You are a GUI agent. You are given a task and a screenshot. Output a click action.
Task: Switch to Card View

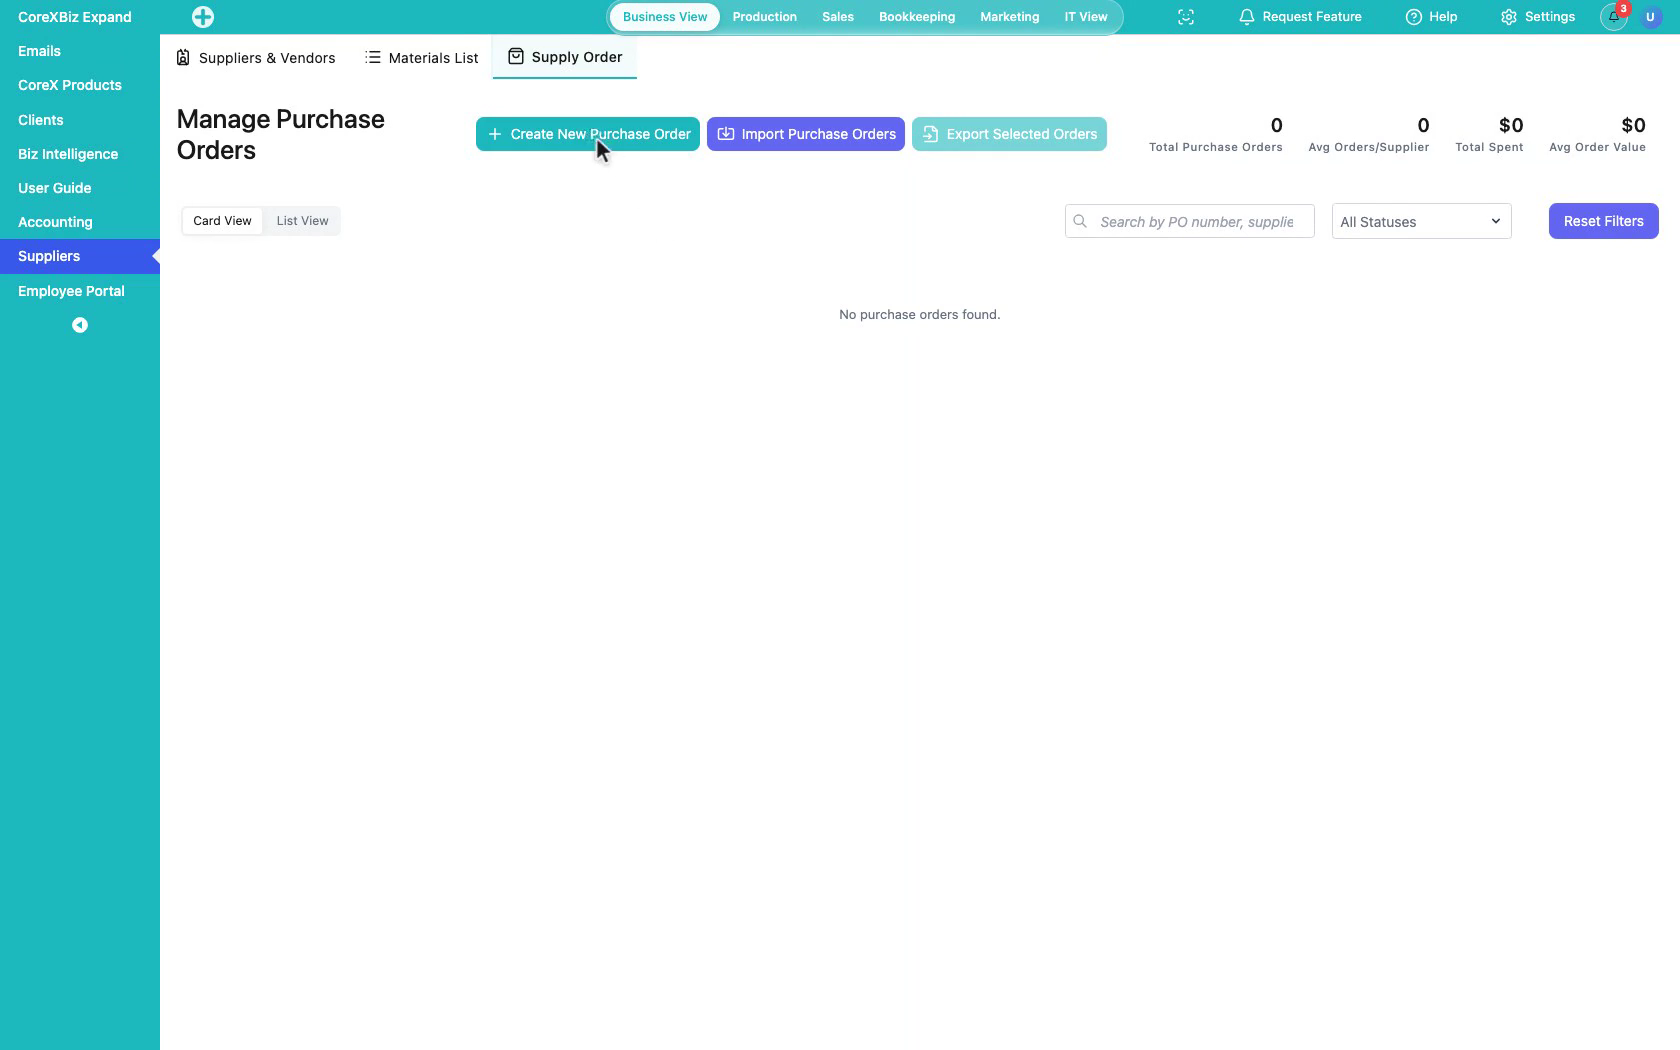pyautogui.click(x=222, y=221)
